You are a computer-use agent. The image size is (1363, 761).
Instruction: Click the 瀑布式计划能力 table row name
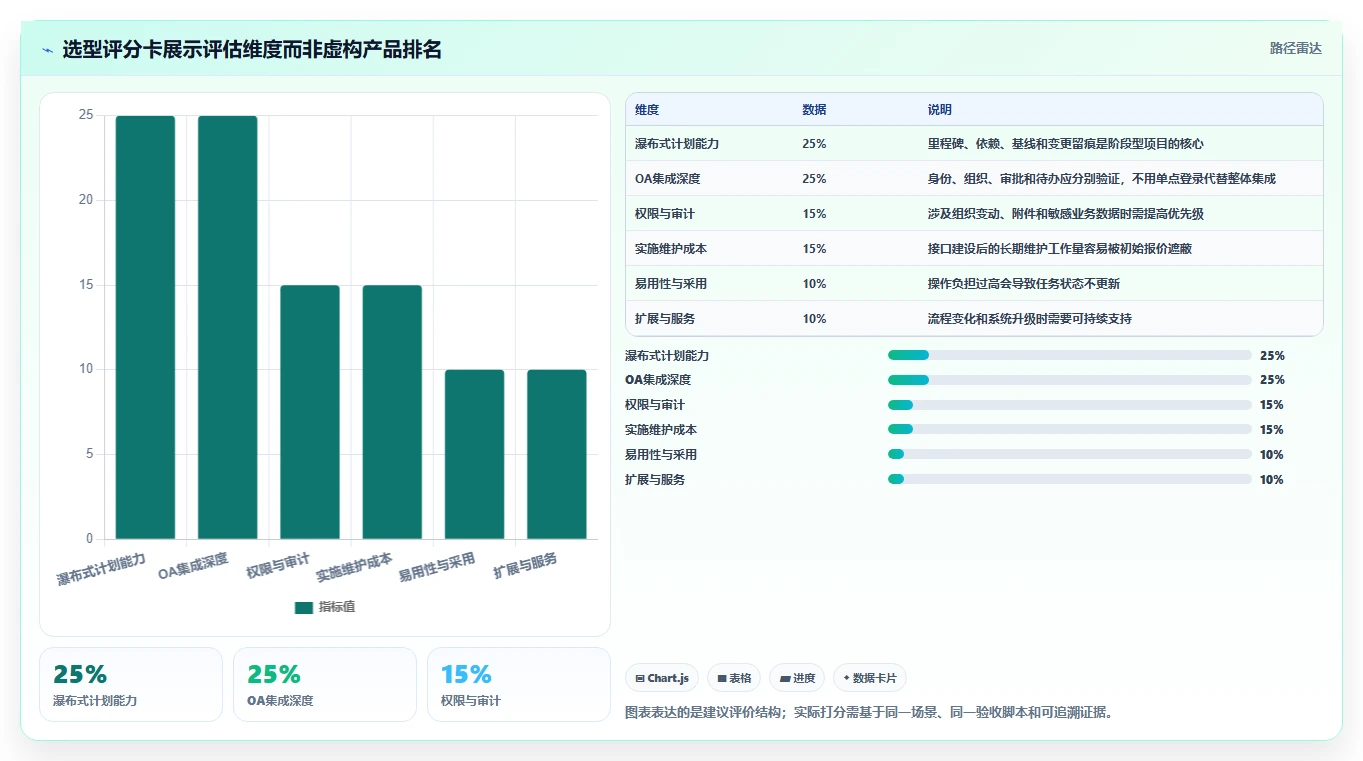point(677,144)
